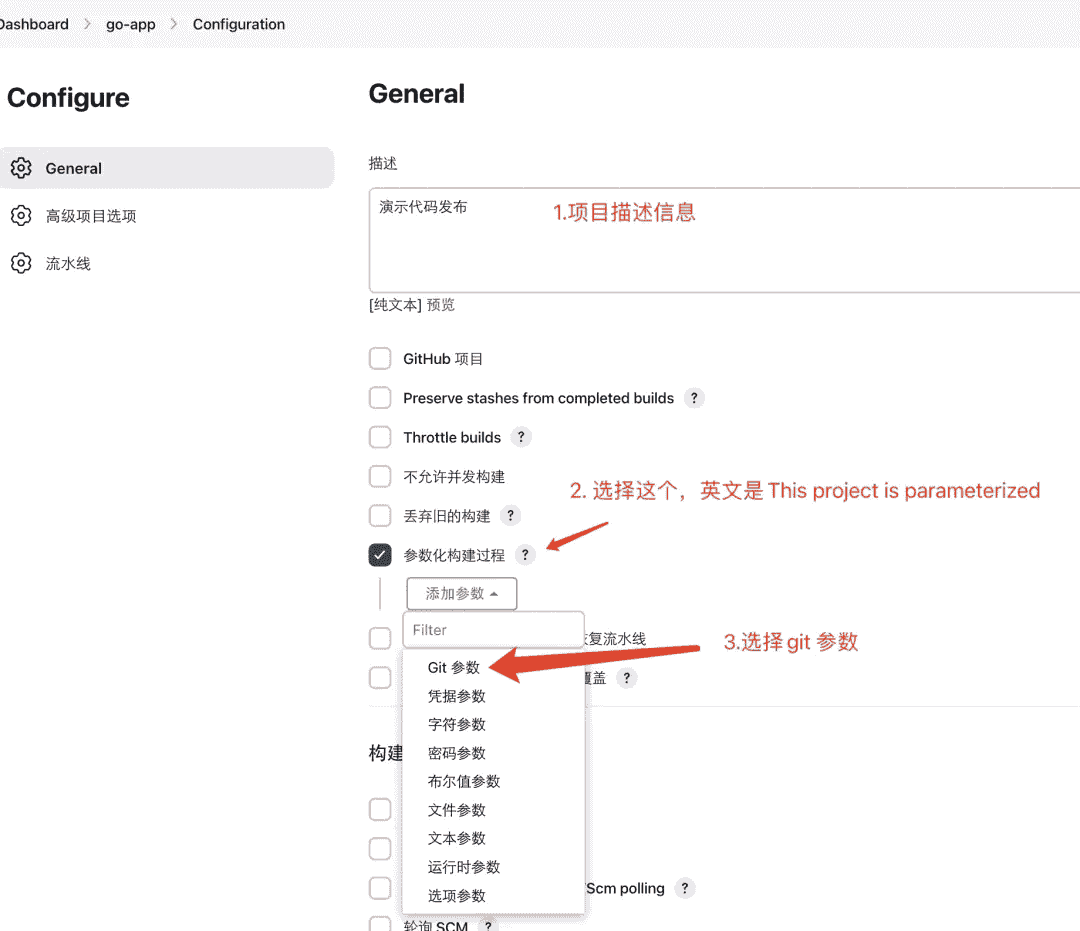Select Git 参数 from the parameter list
This screenshot has width=1080, height=931.
454,668
